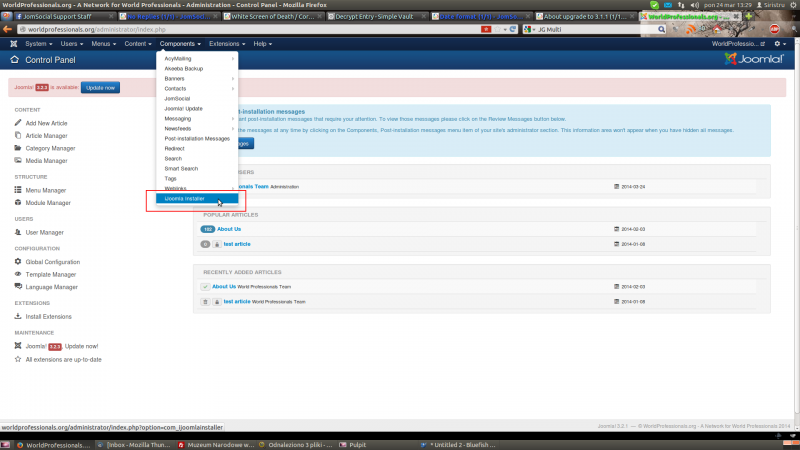
Task: Open the About Us link in Popular Articles
Action: 229,229
